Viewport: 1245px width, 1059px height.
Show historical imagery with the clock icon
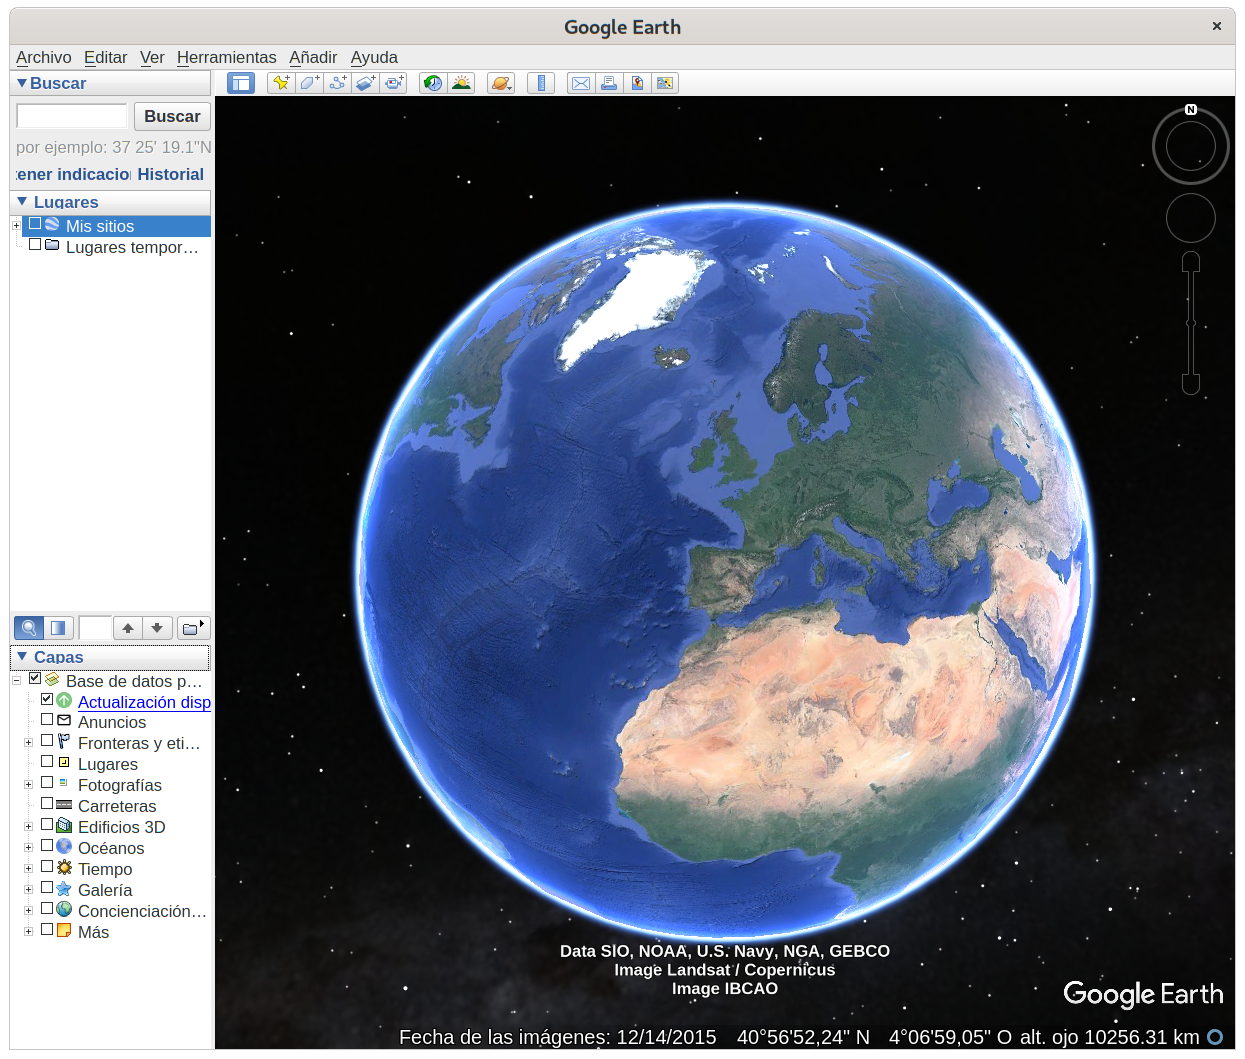[x=433, y=83]
